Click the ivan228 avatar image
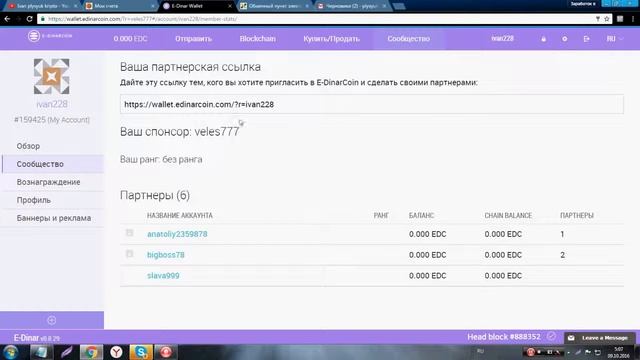 tap(51, 76)
